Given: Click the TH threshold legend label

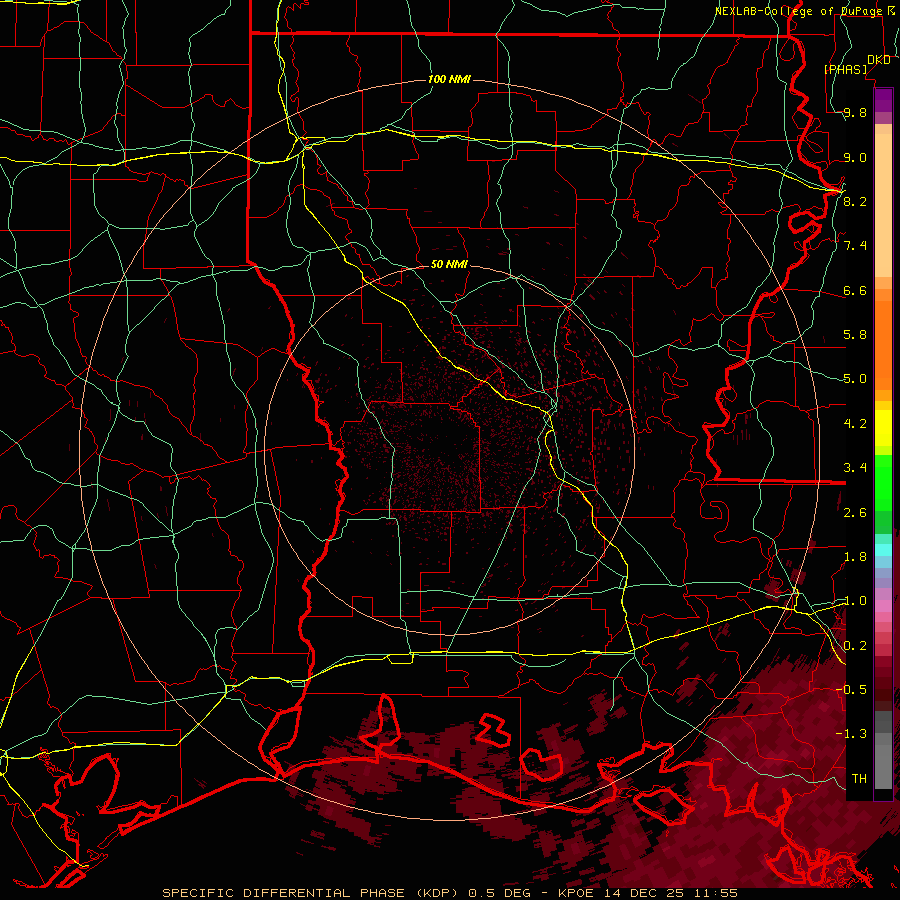Looking at the screenshot, I should click(859, 778).
